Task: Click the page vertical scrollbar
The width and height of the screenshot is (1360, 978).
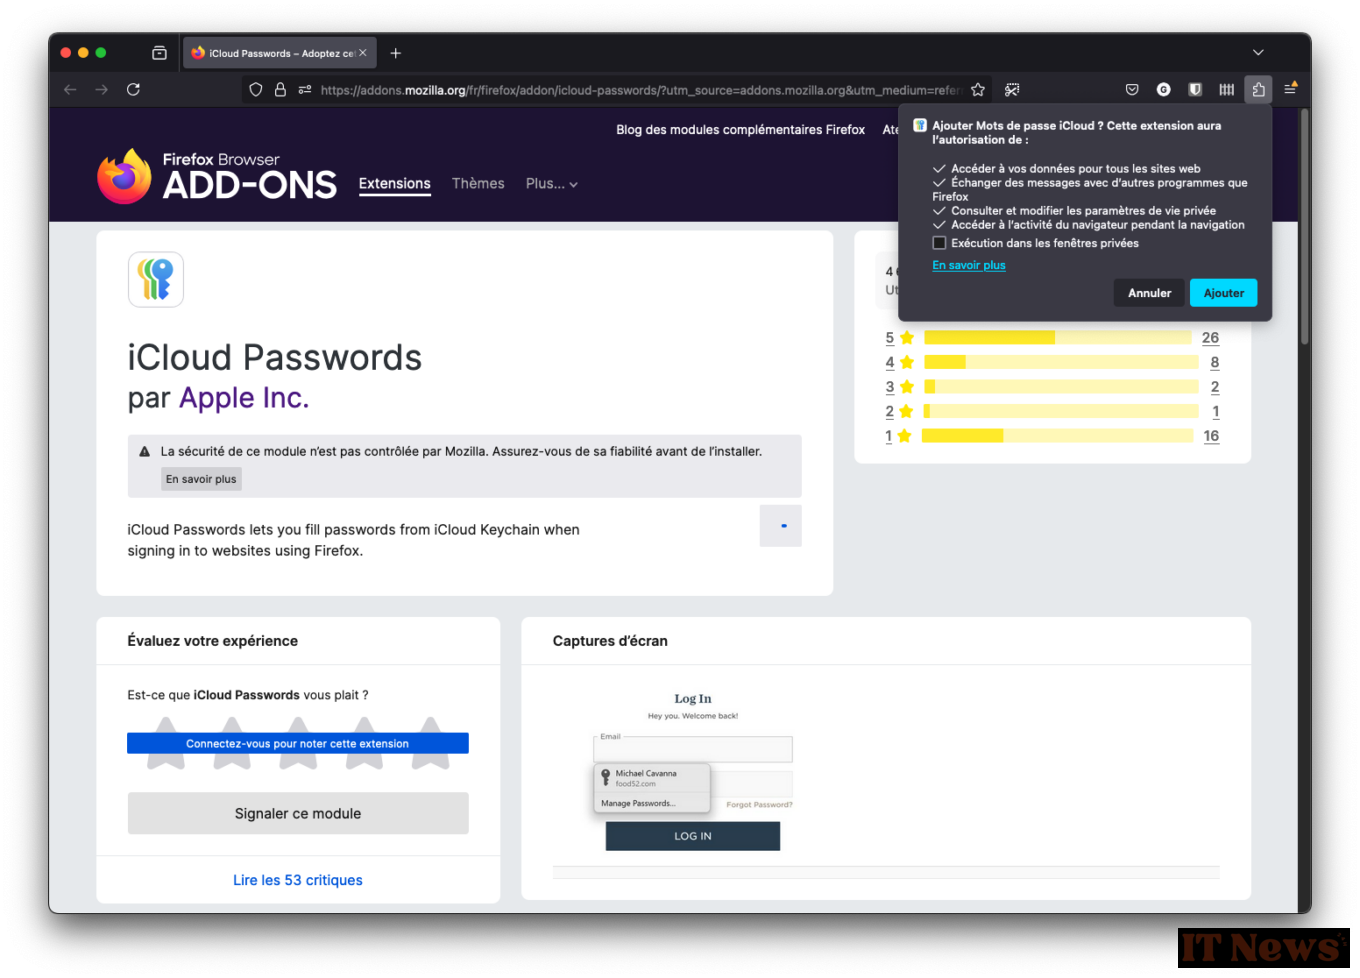Action: point(1305,227)
